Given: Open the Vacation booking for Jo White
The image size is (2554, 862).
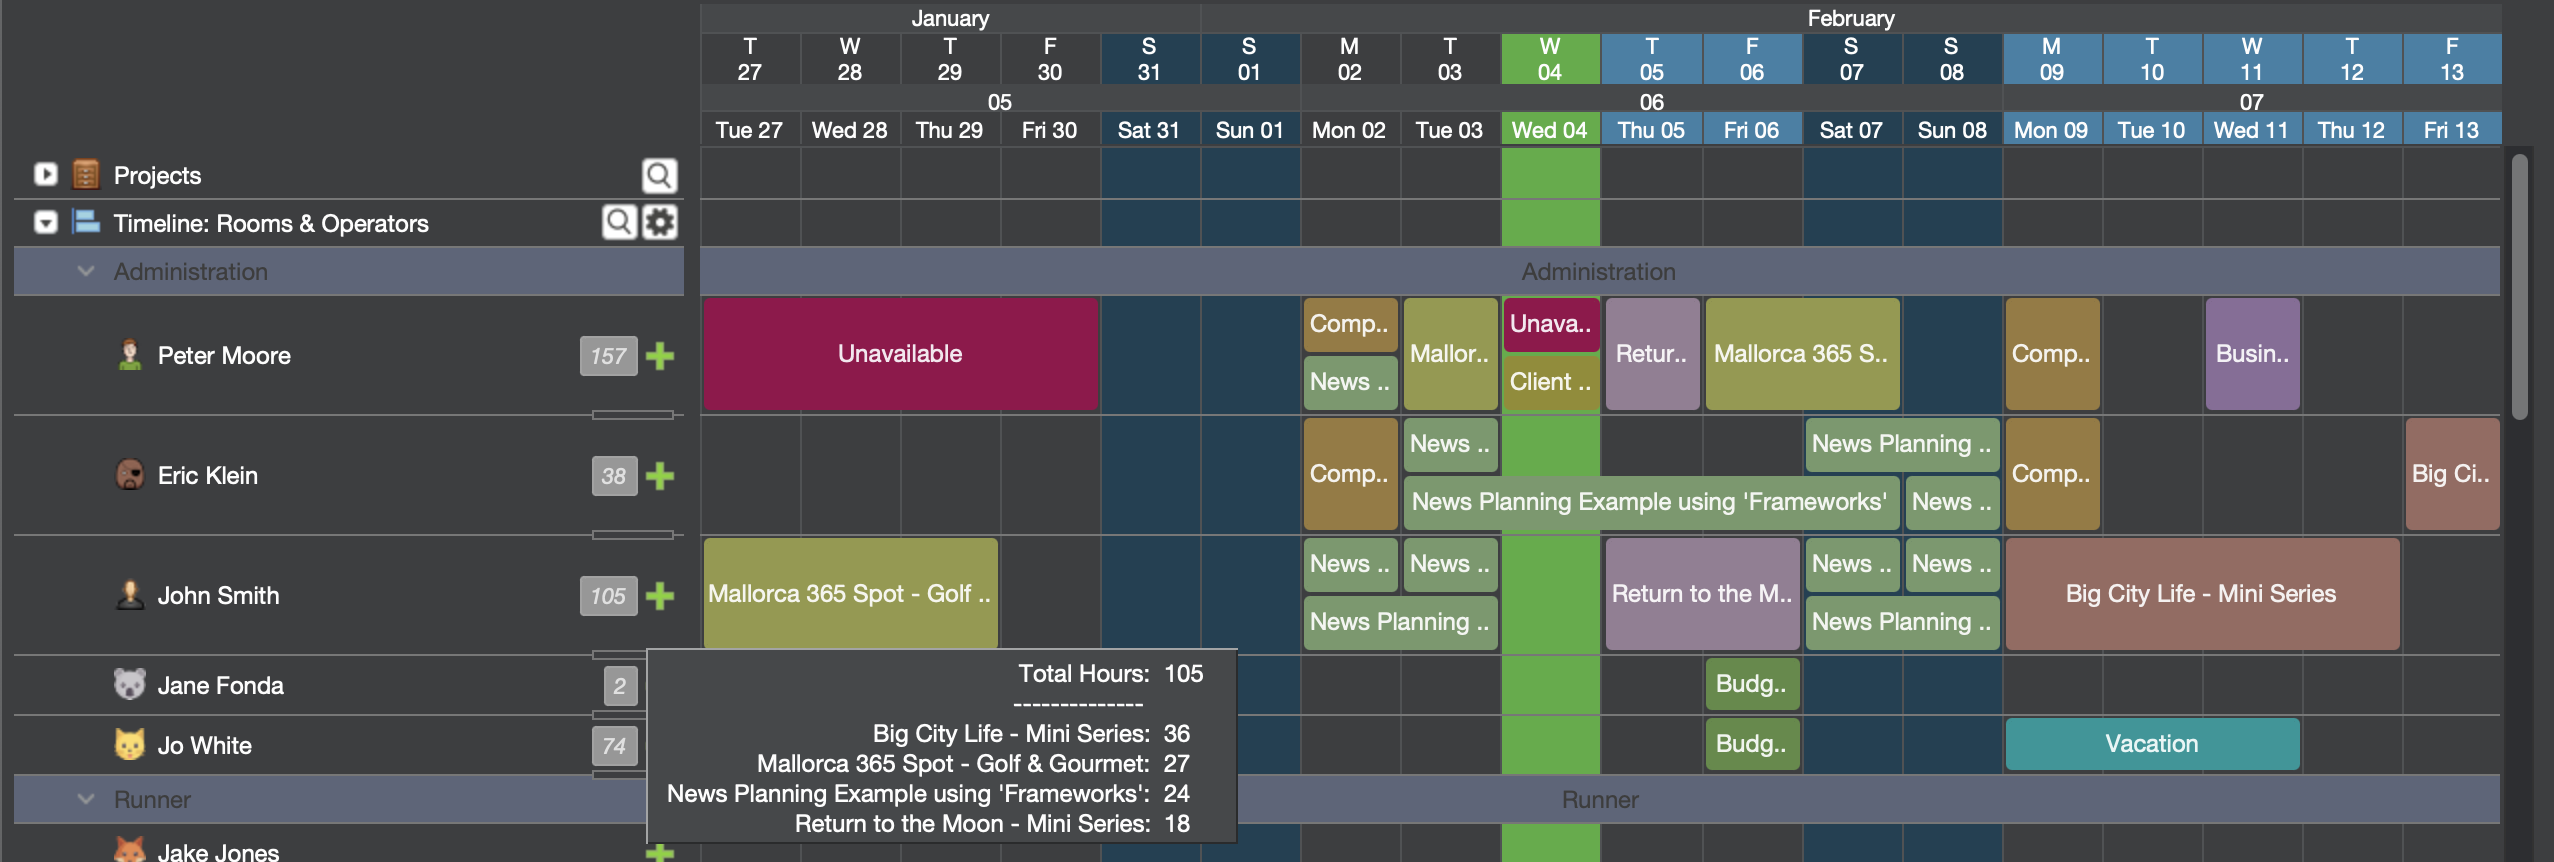Looking at the screenshot, I should pyautogui.click(x=2151, y=744).
